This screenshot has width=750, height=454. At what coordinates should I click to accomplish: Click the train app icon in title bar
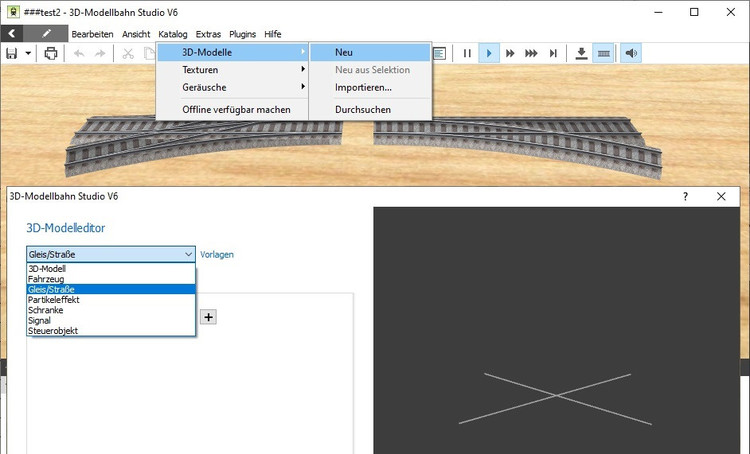coord(13,11)
